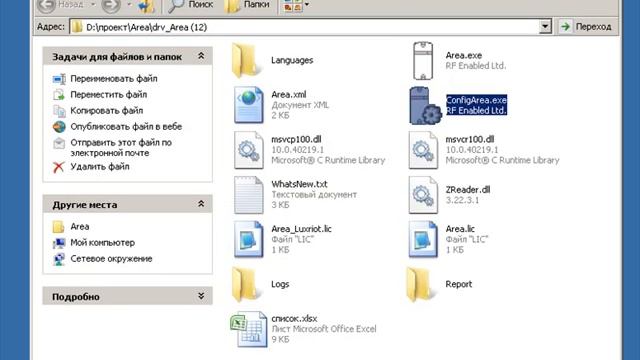Expand the Подробно panel
Viewport: 640px width, 360px height.
tap(201, 296)
